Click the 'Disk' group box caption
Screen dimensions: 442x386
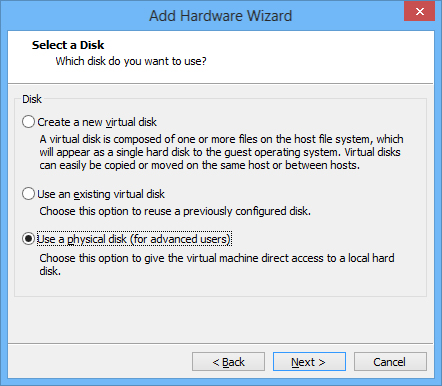tap(32, 99)
